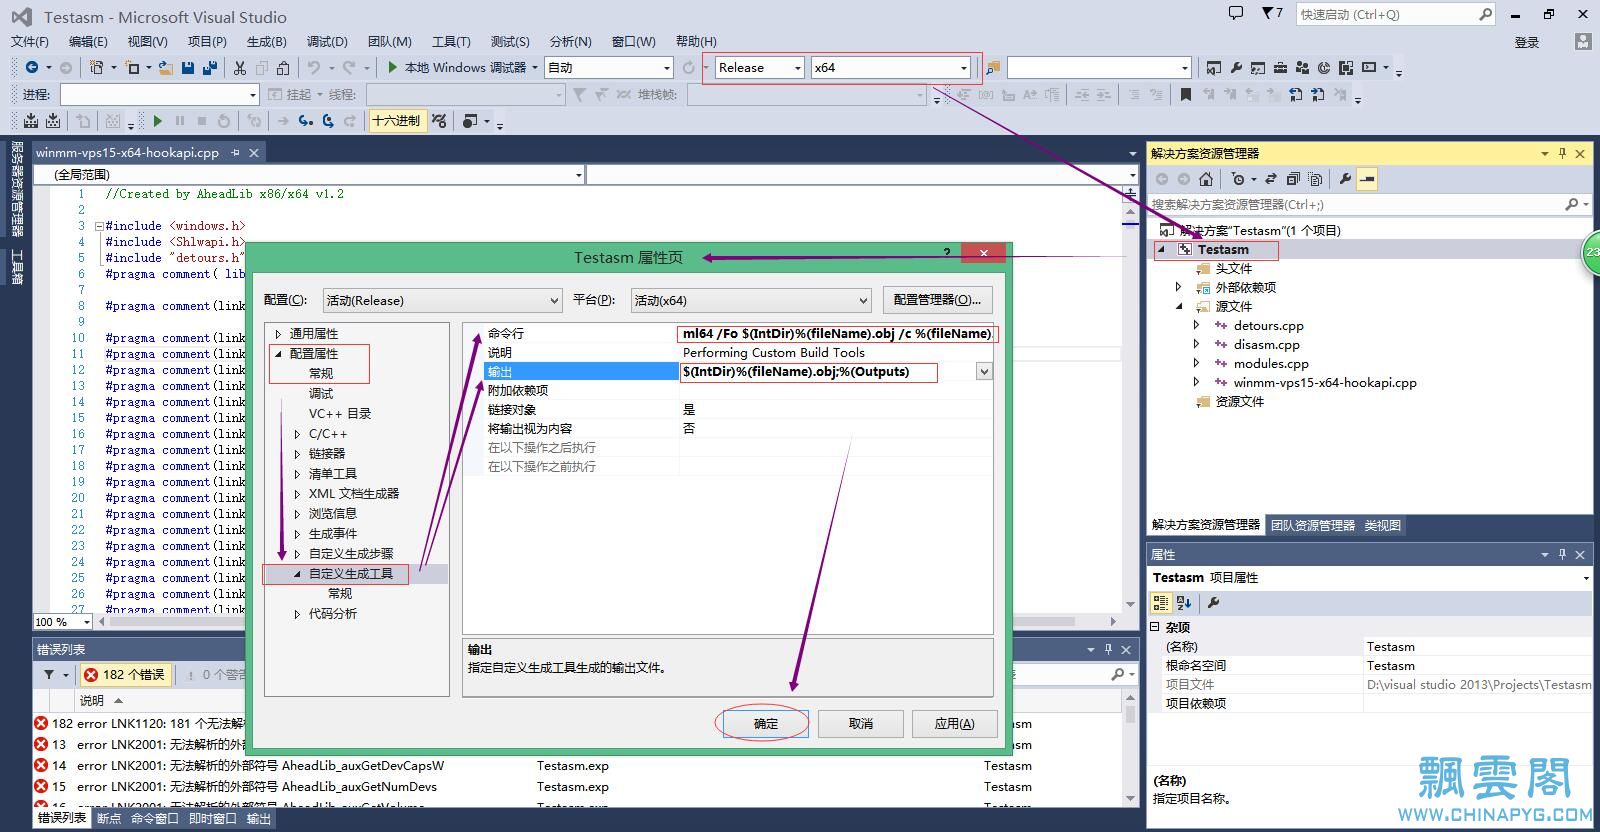Open the 调试(D) menu
Image resolution: width=1600 pixels, height=832 pixels.
[327, 41]
